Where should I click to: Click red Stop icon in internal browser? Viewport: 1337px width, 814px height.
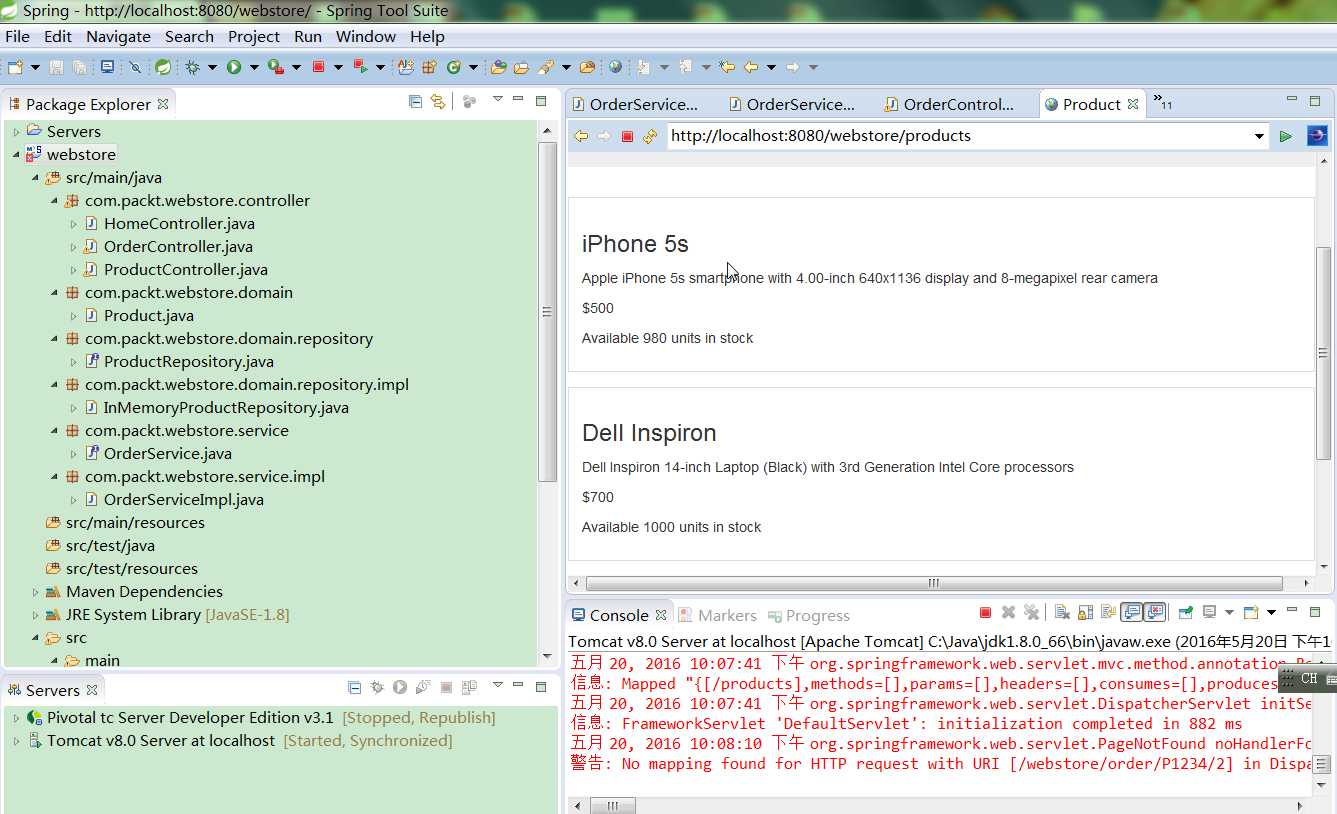(627, 136)
